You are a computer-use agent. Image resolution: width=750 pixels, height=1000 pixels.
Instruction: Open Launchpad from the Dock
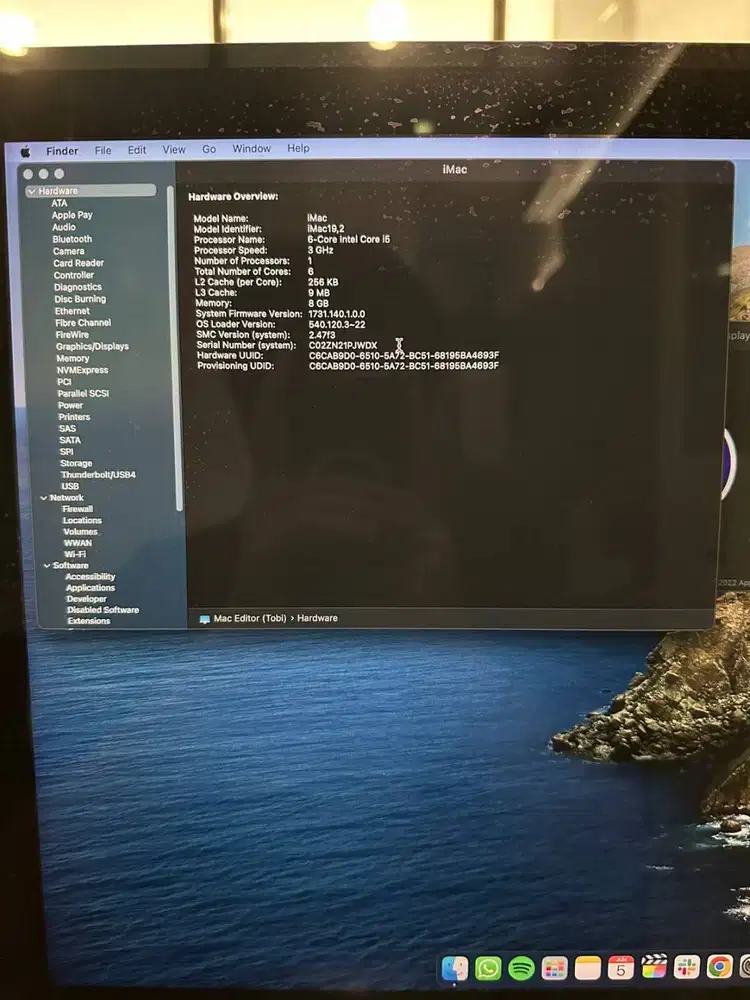554,968
